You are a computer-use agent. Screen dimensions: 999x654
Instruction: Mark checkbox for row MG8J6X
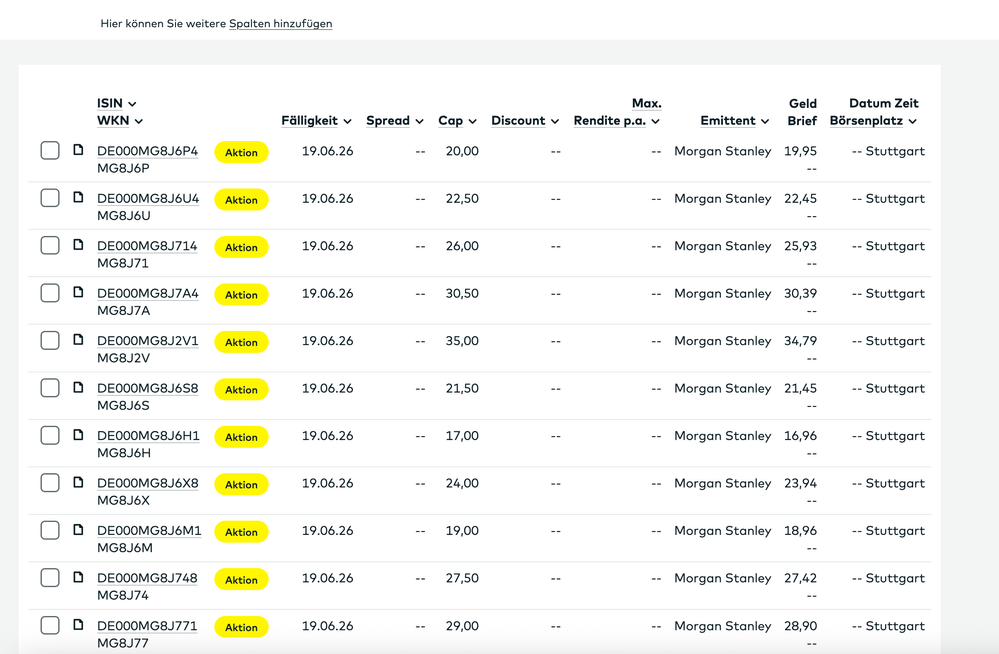[50, 483]
